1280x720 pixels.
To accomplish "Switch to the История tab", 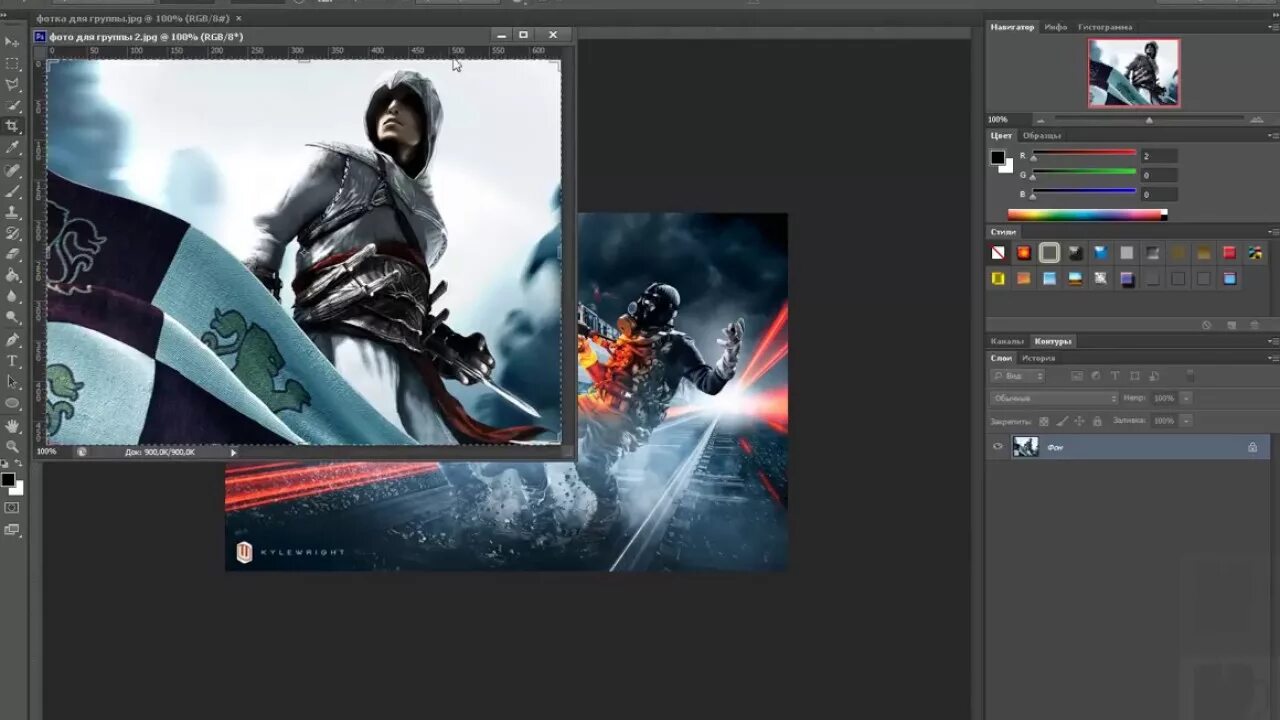I will tap(1038, 358).
